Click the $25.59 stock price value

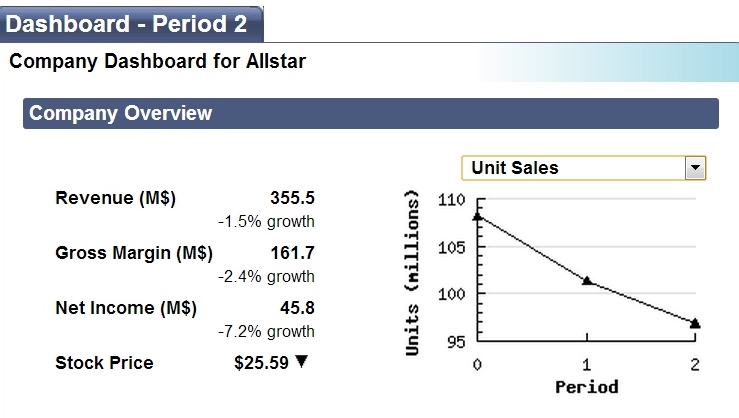[x=261, y=363]
